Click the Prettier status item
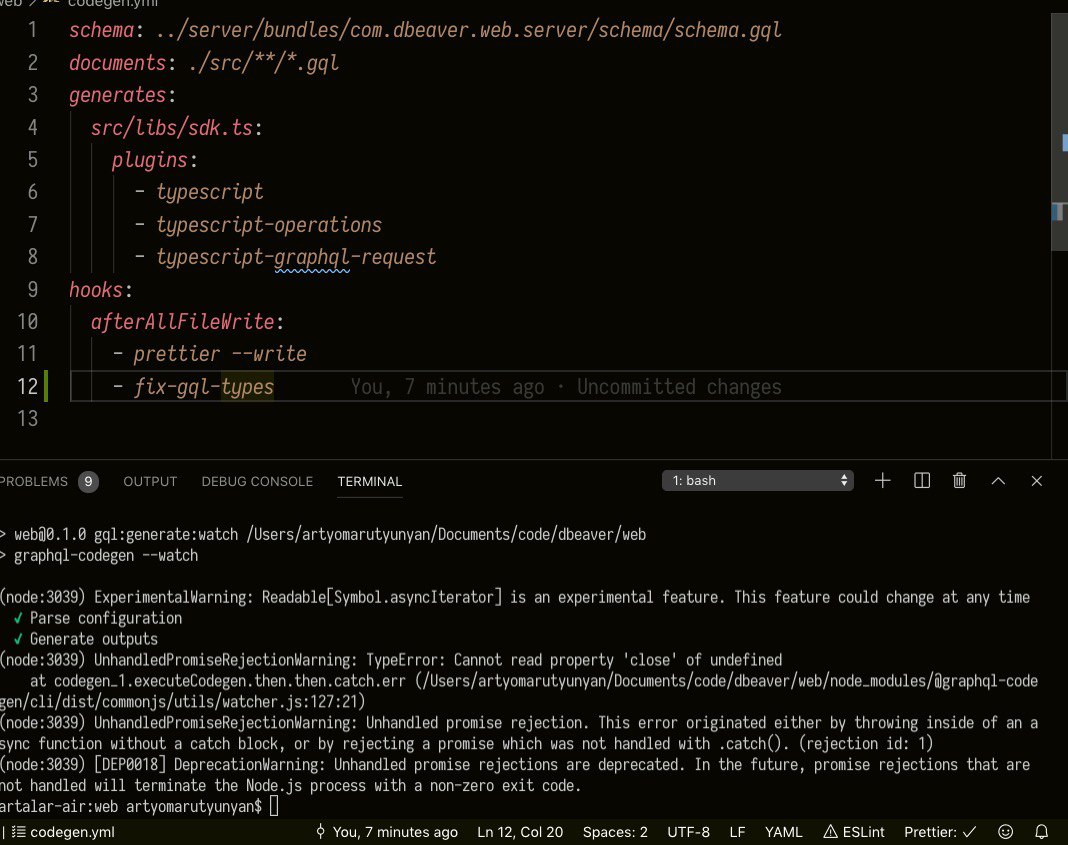The image size is (1068, 845). (x=940, y=831)
